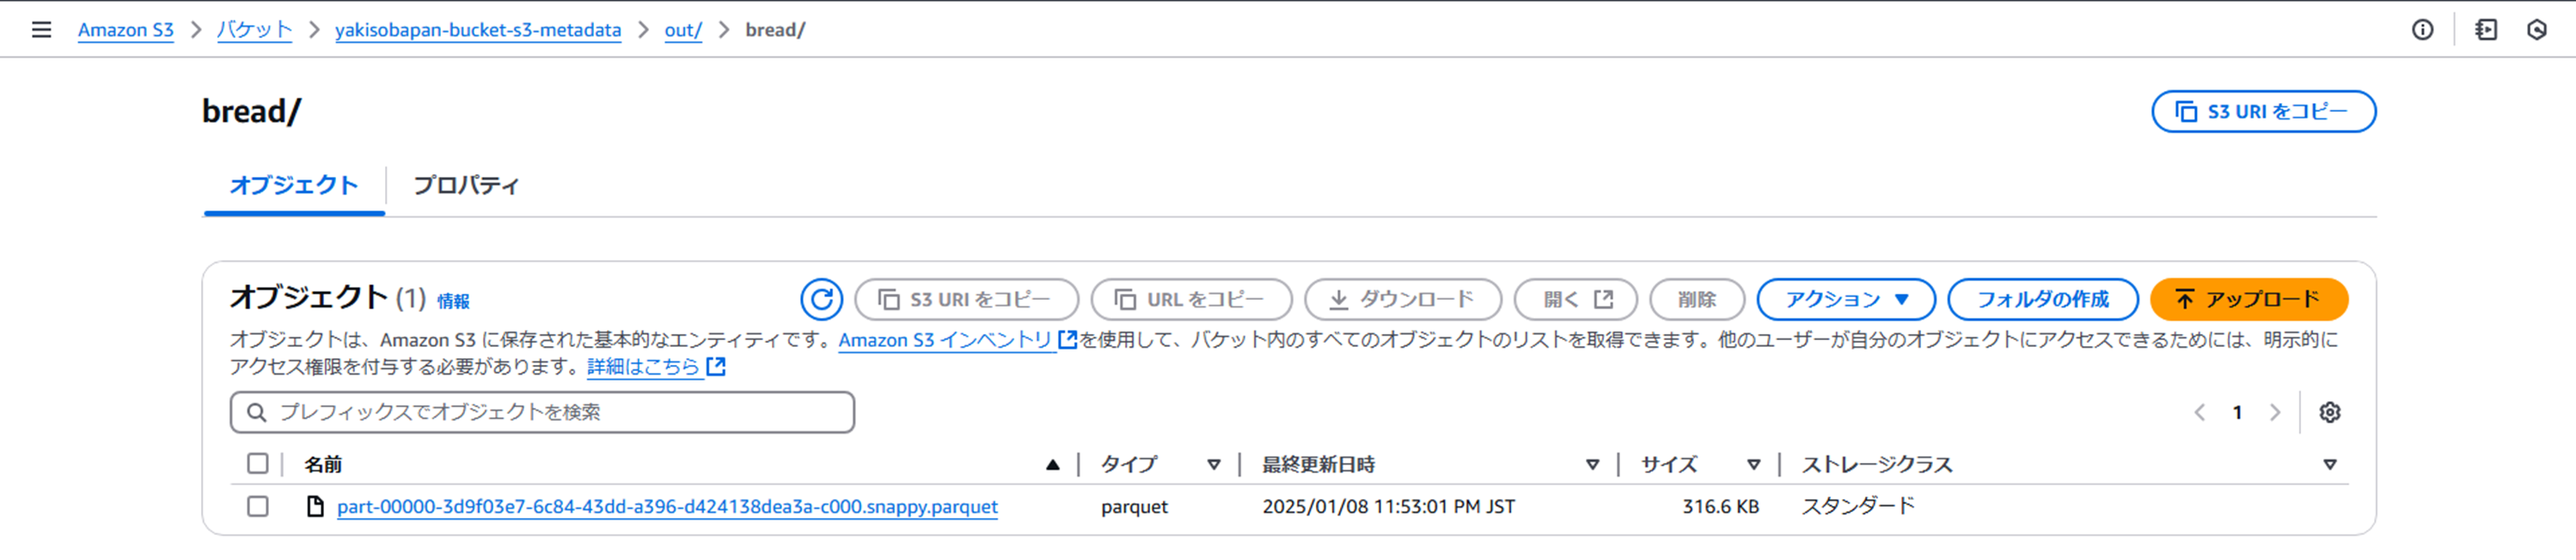Expand the アクション dropdown
The height and width of the screenshot is (560, 2576).
click(x=1846, y=299)
